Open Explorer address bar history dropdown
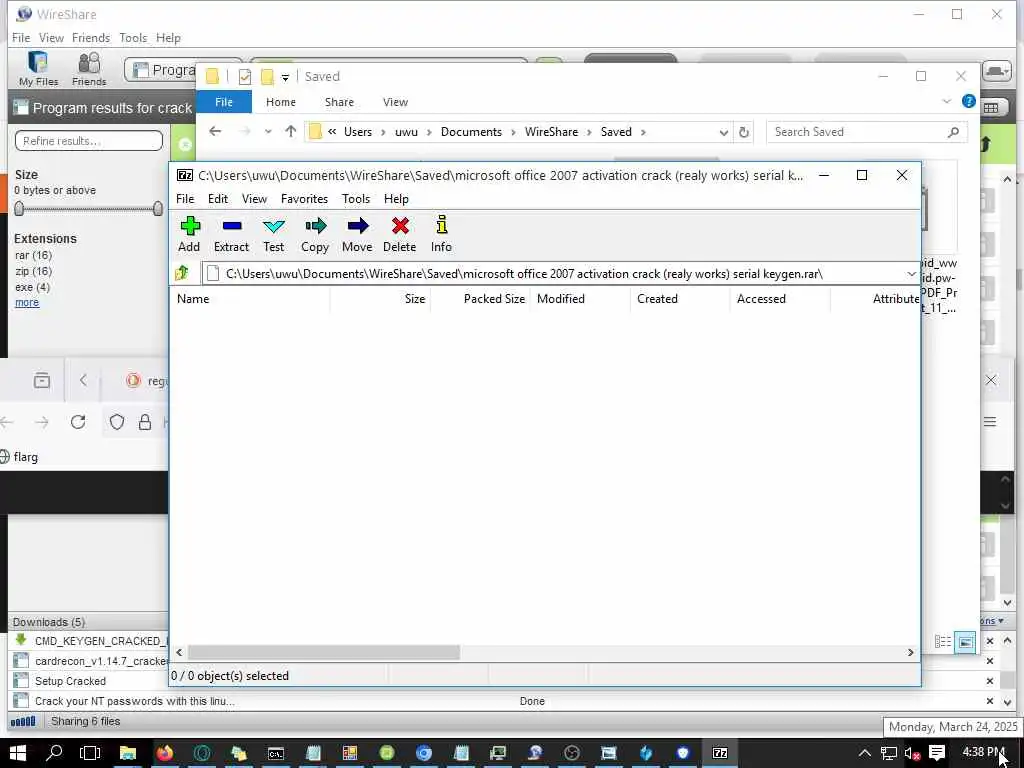 [x=724, y=133]
